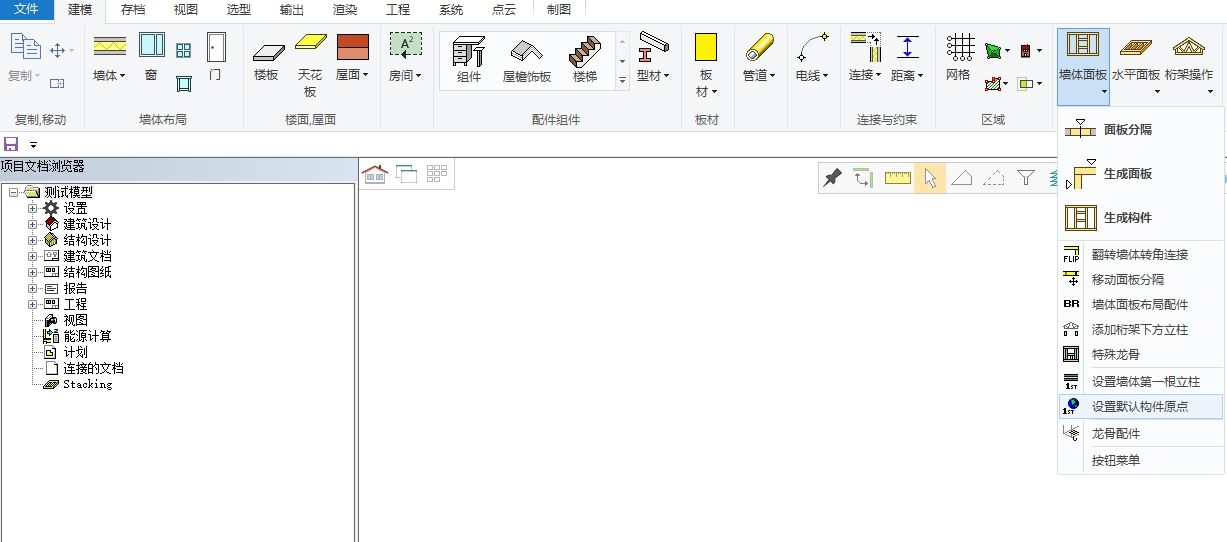Image resolution: width=1227 pixels, height=542 pixels.
Task: Open the 屋面 dropdown arrow
Action: tap(366, 75)
